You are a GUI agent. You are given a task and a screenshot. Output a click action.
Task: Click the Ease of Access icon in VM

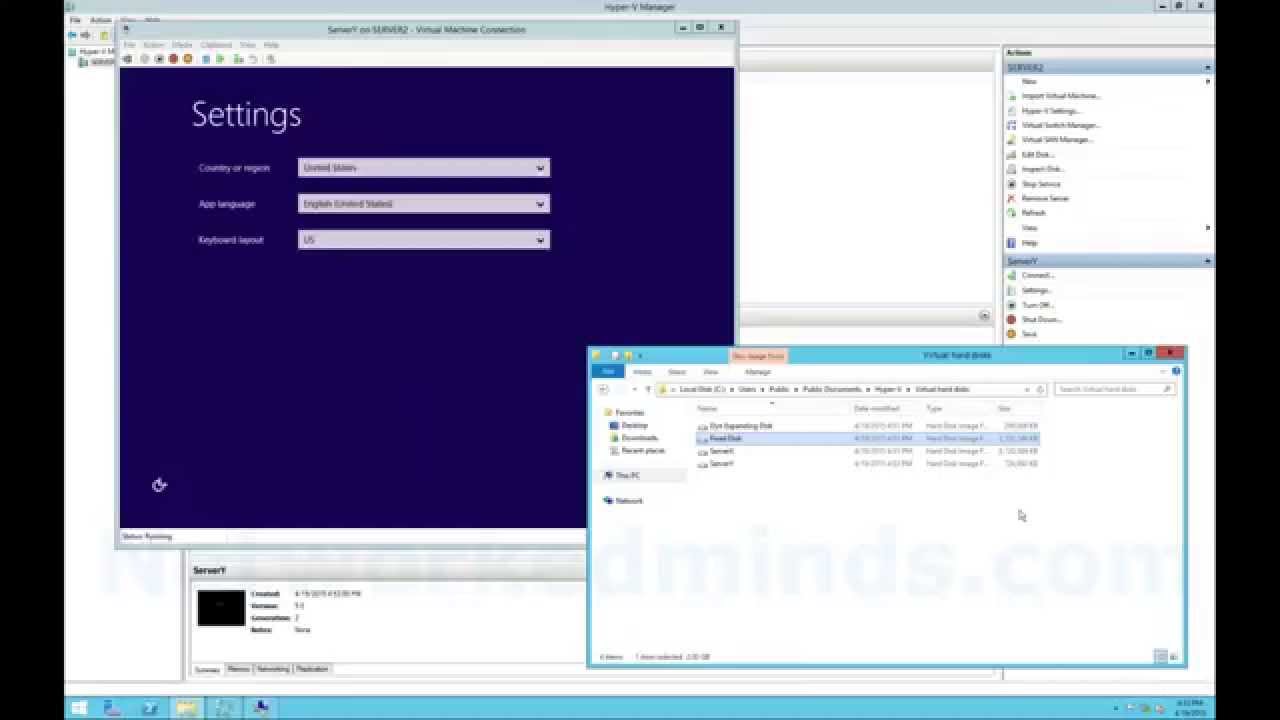159,485
